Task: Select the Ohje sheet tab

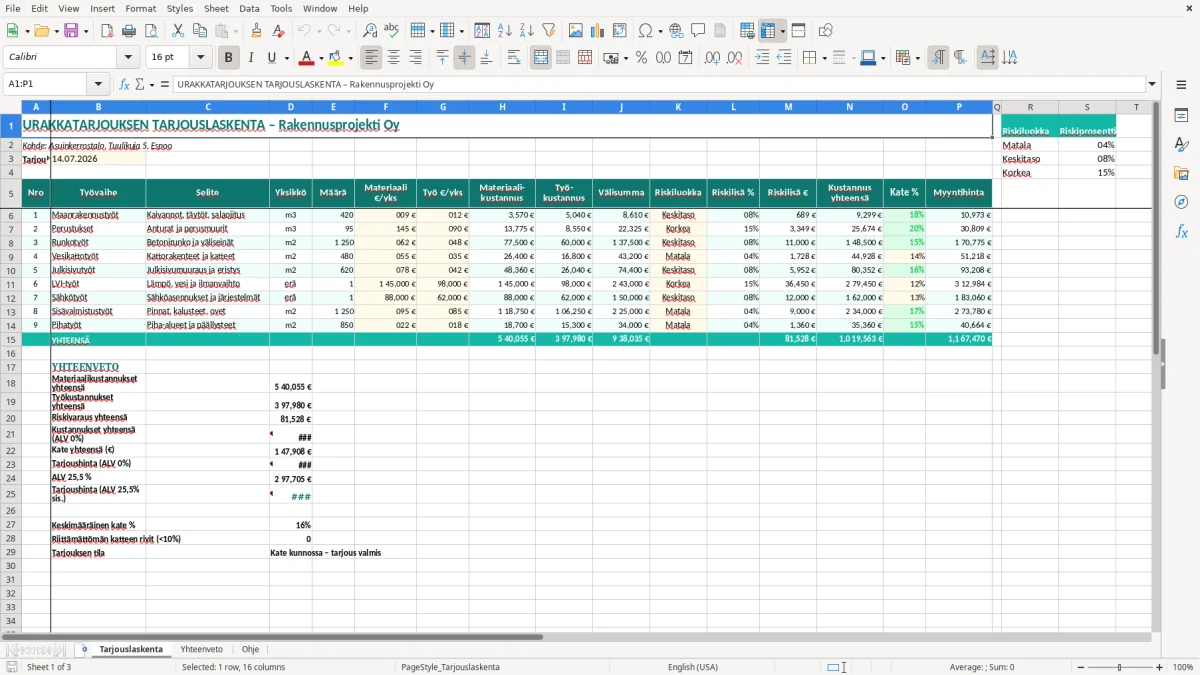Action: coord(250,650)
